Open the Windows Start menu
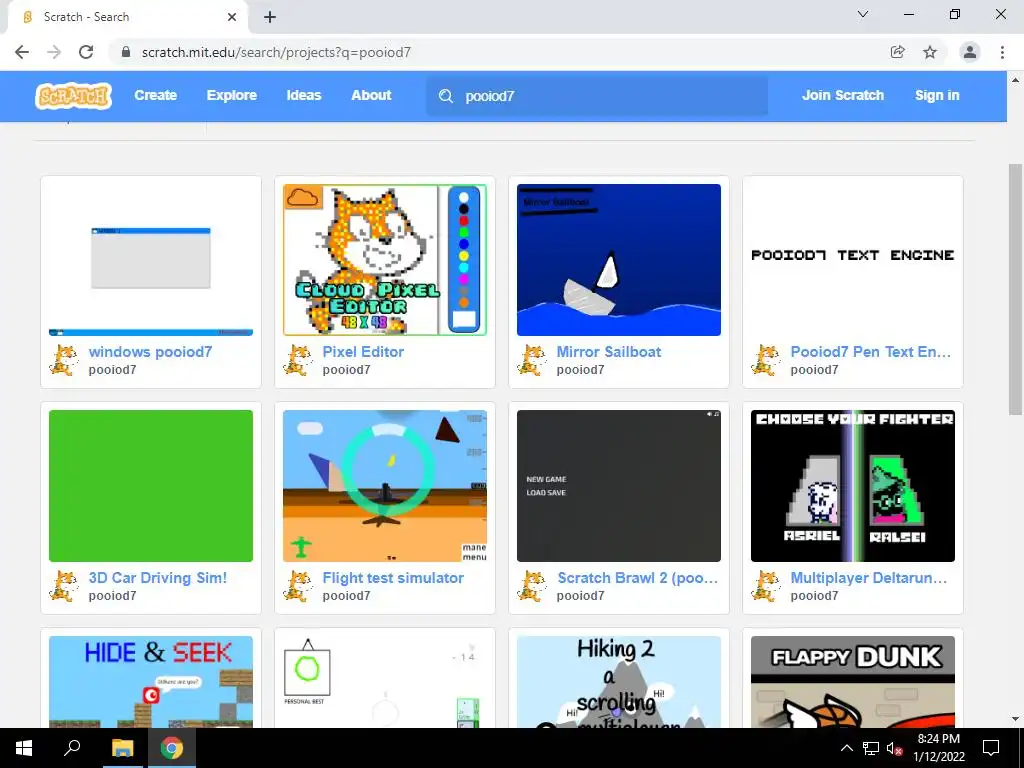Viewport: 1024px width, 768px height. 24,748
